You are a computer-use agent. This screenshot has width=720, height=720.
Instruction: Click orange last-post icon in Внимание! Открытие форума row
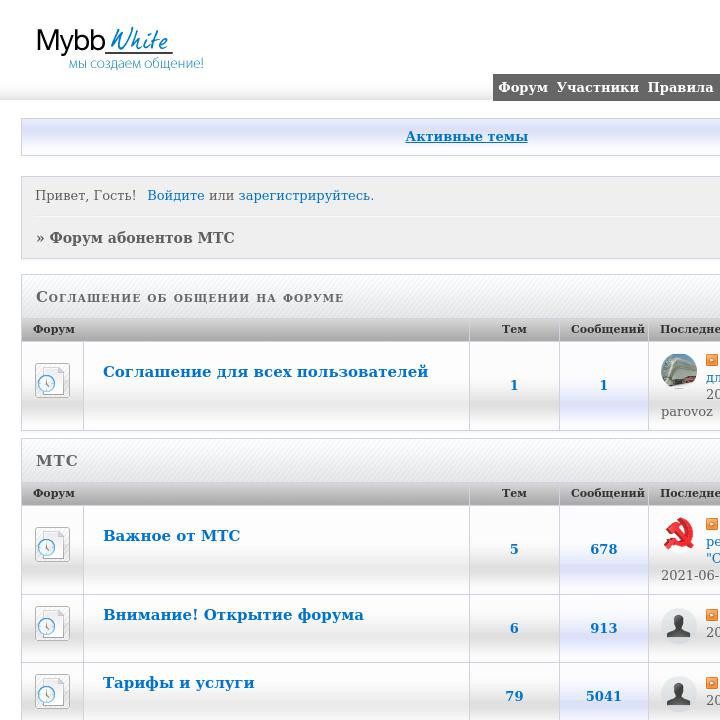click(711, 615)
